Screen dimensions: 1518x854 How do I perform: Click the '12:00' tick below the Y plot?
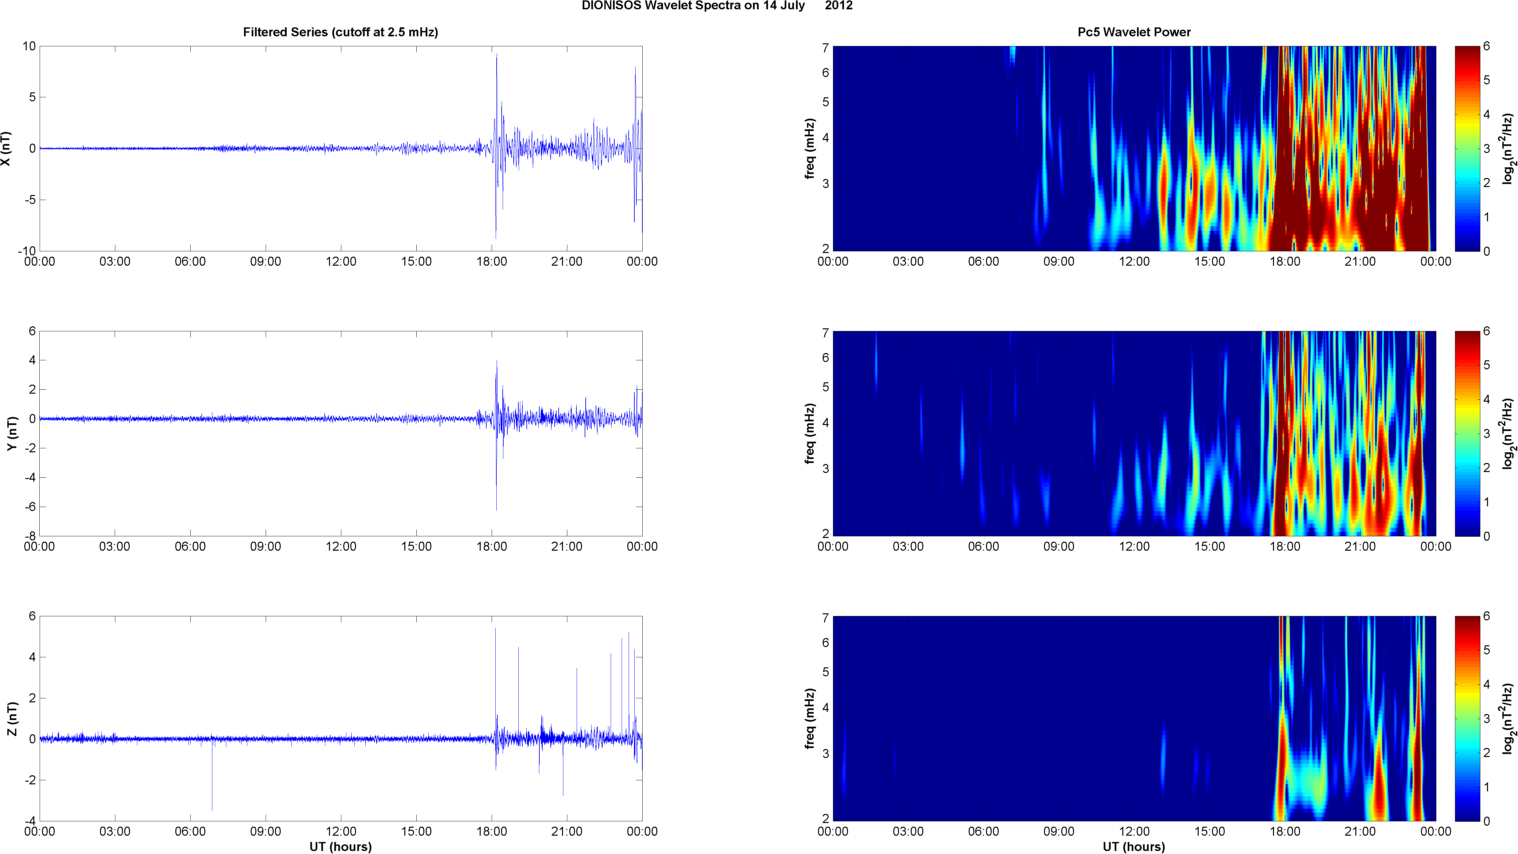(x=341, y=547)
